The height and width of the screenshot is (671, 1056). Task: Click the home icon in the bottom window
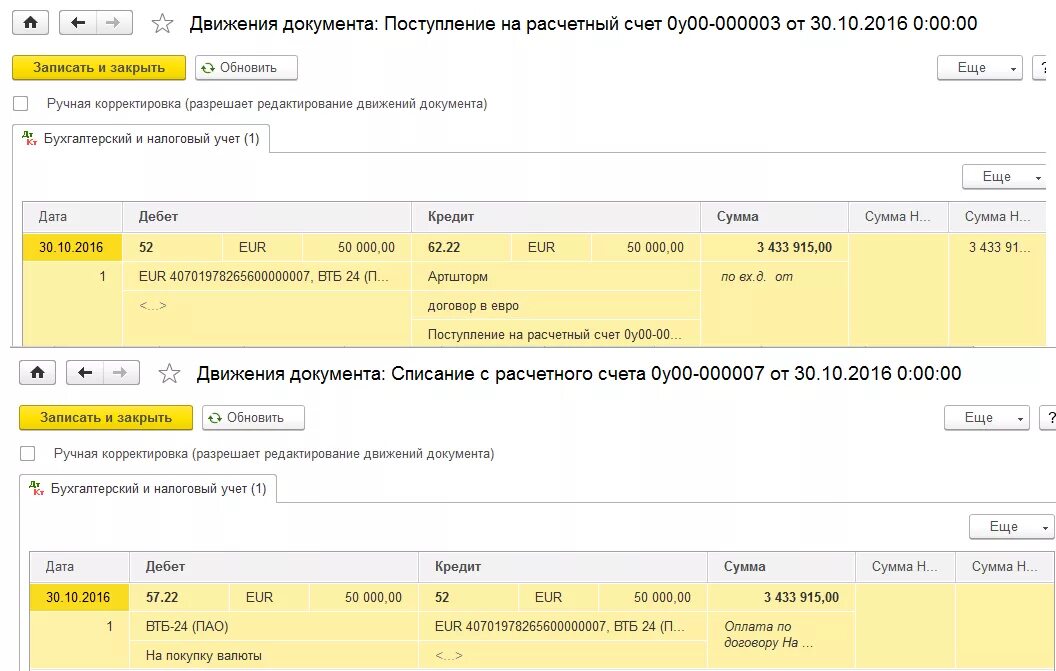[x=37, y=372]
